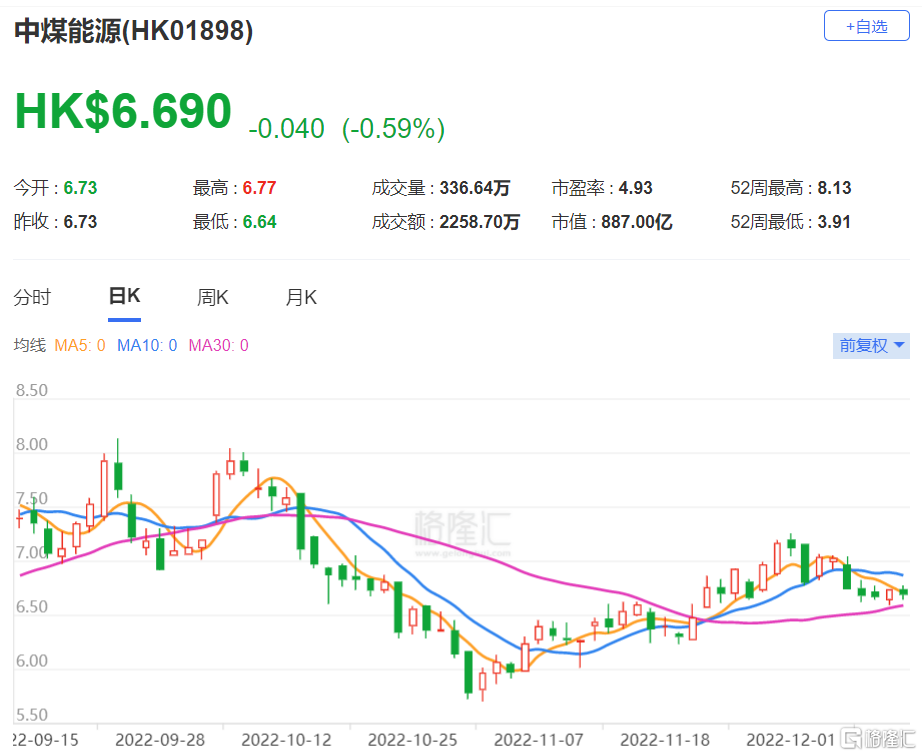
Task: Click the 6.00 price axis label
Action: coord(32,661)
